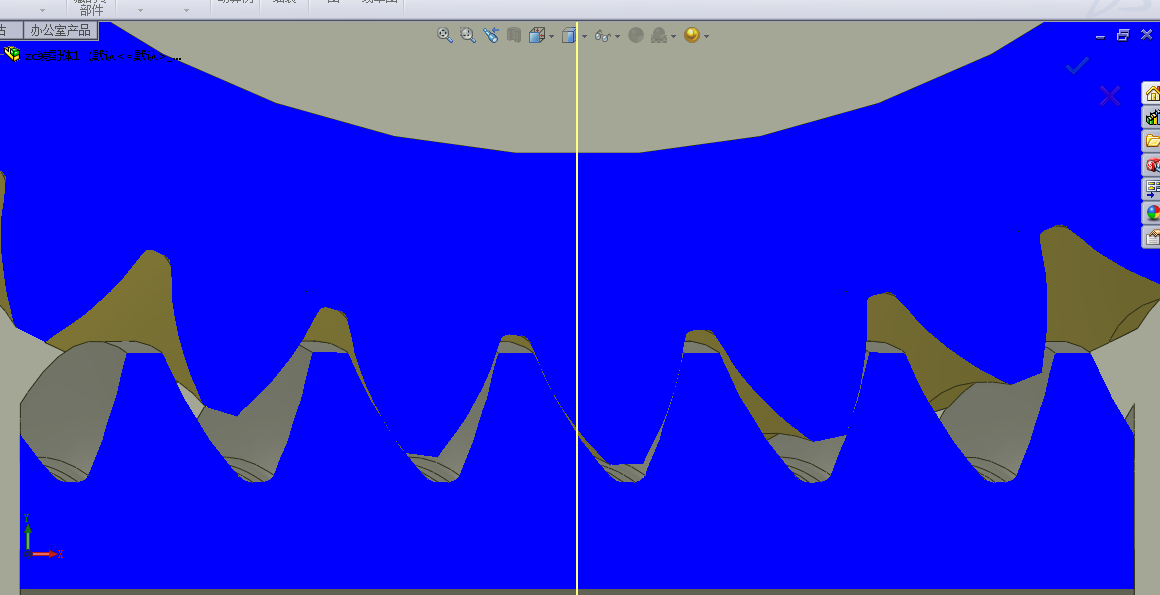Click the zc装配体1 assembly tree icon

click(x=12, y=53)
